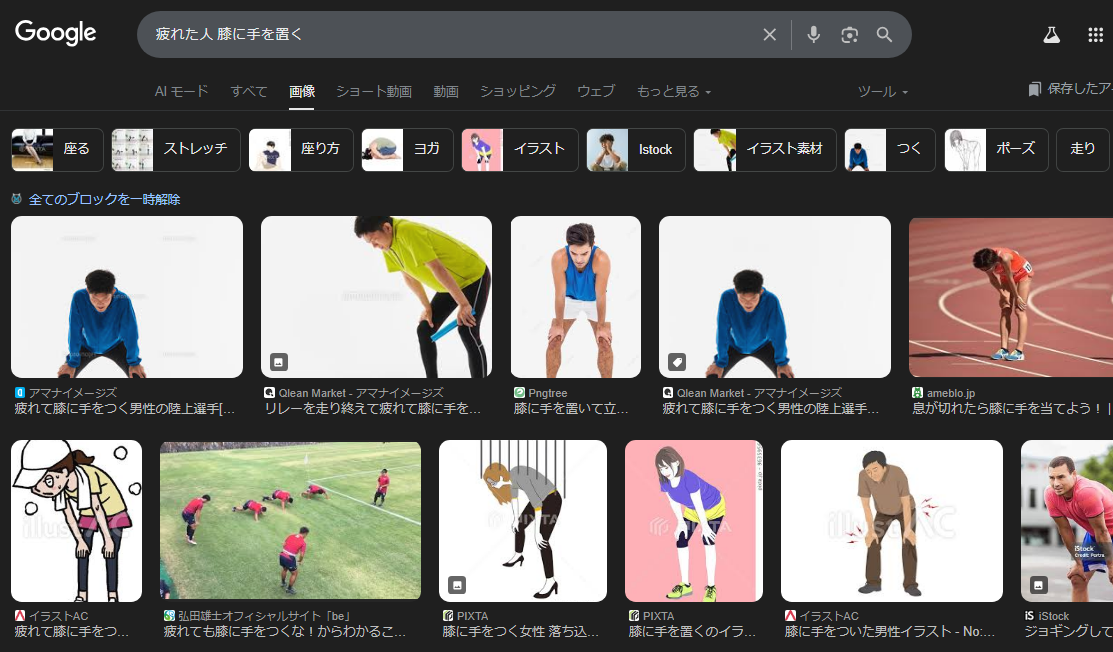Click the Google logo
1113x652 pixels.
56,33
